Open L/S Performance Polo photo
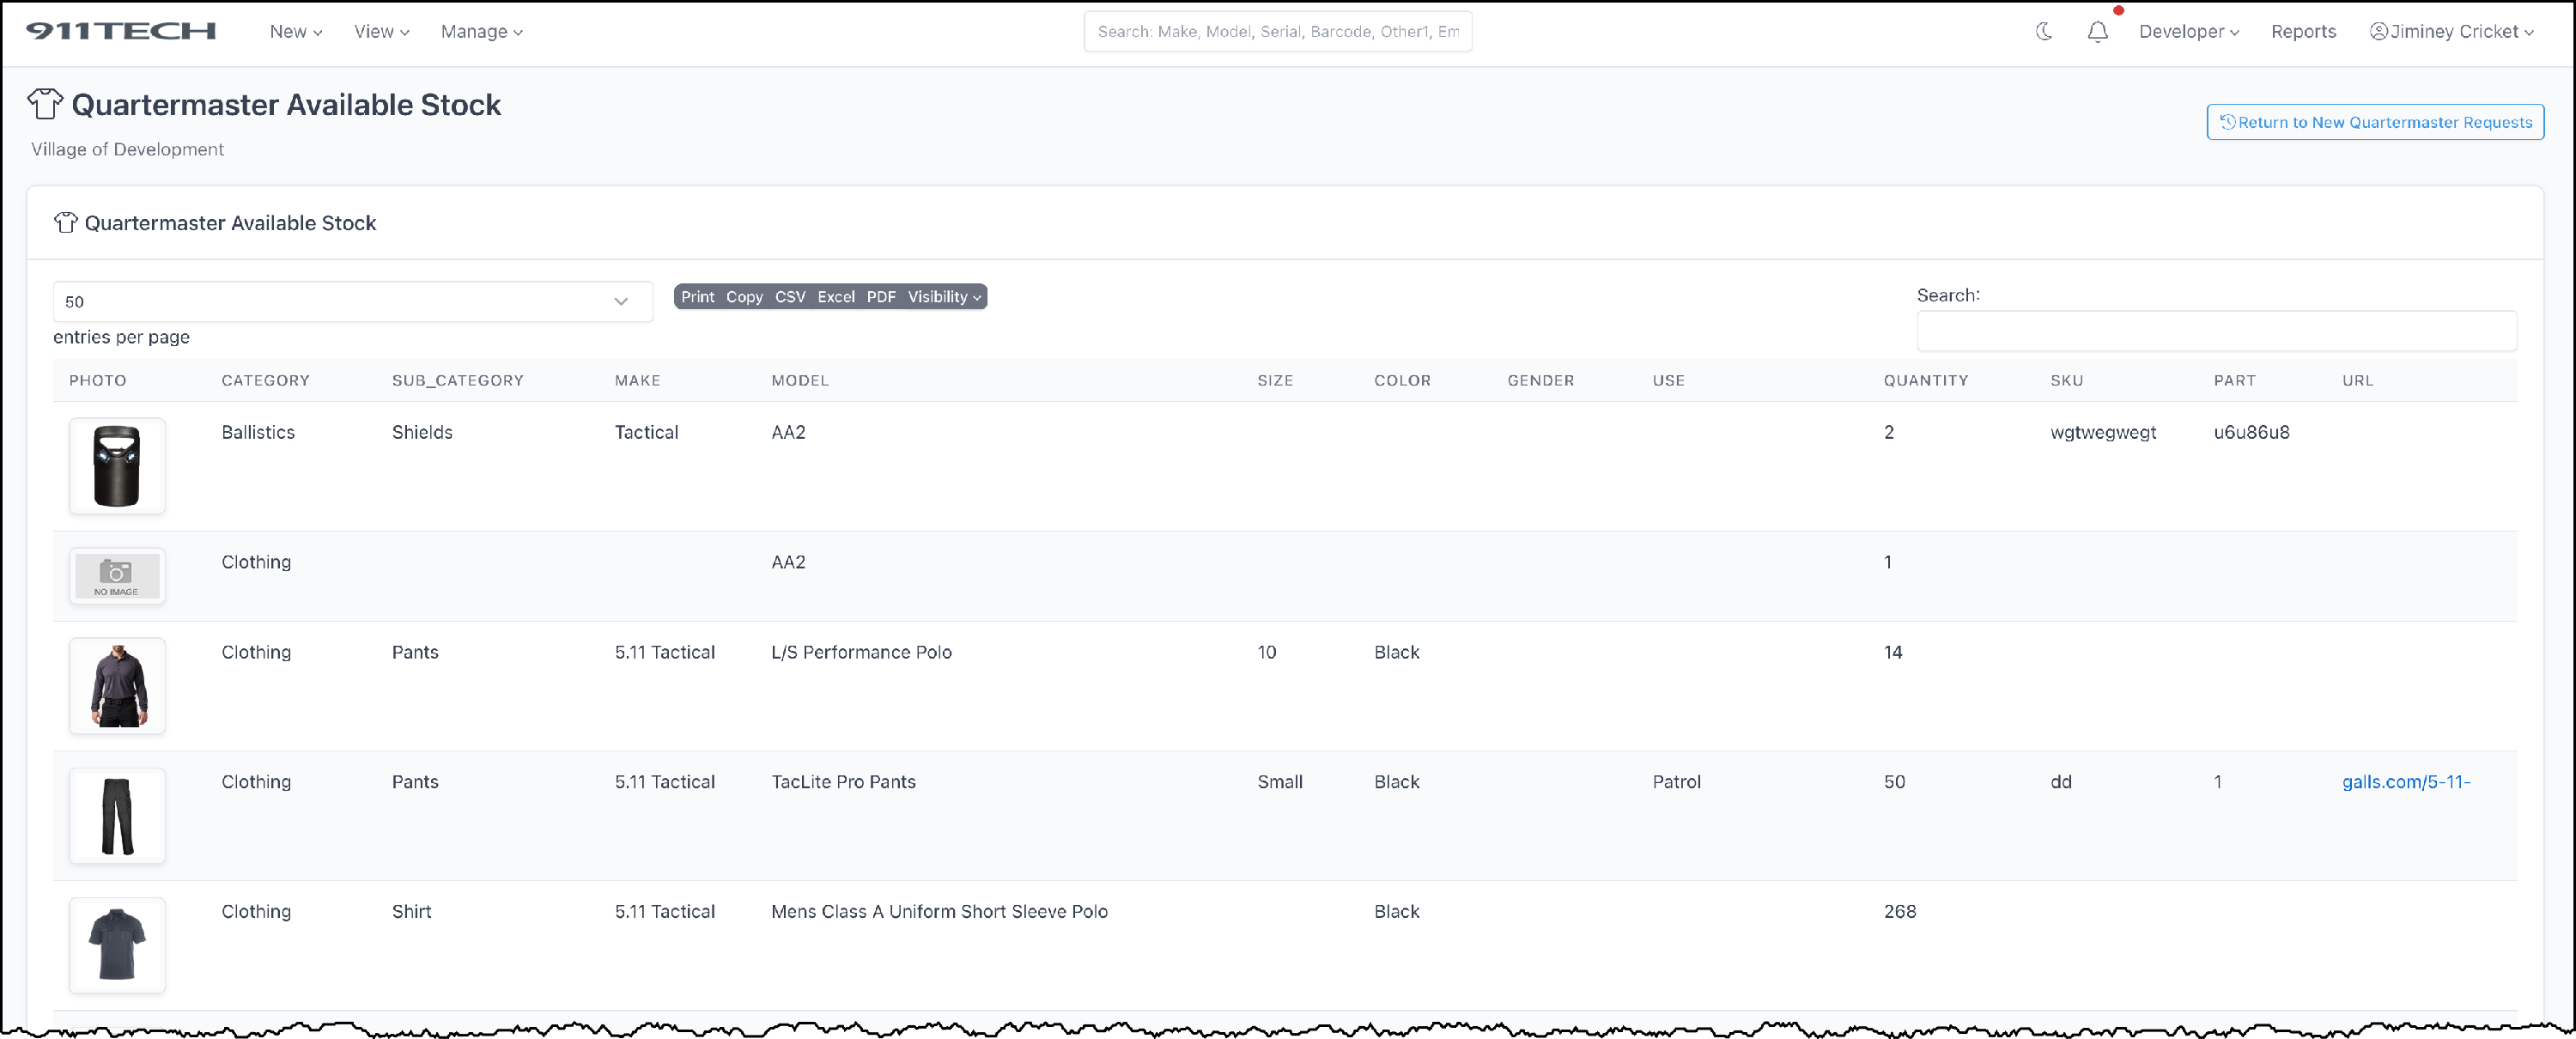 [x=117, y=686]
